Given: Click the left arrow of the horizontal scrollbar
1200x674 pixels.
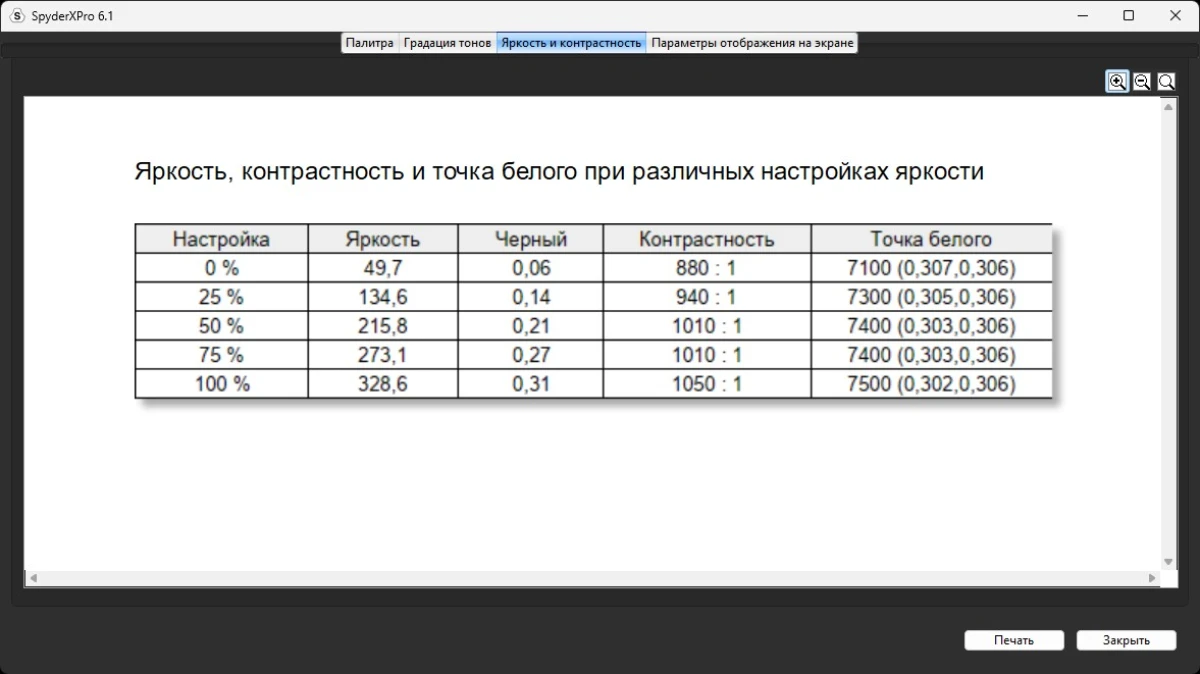Looking at the screenshot, I should pos(32,576).
